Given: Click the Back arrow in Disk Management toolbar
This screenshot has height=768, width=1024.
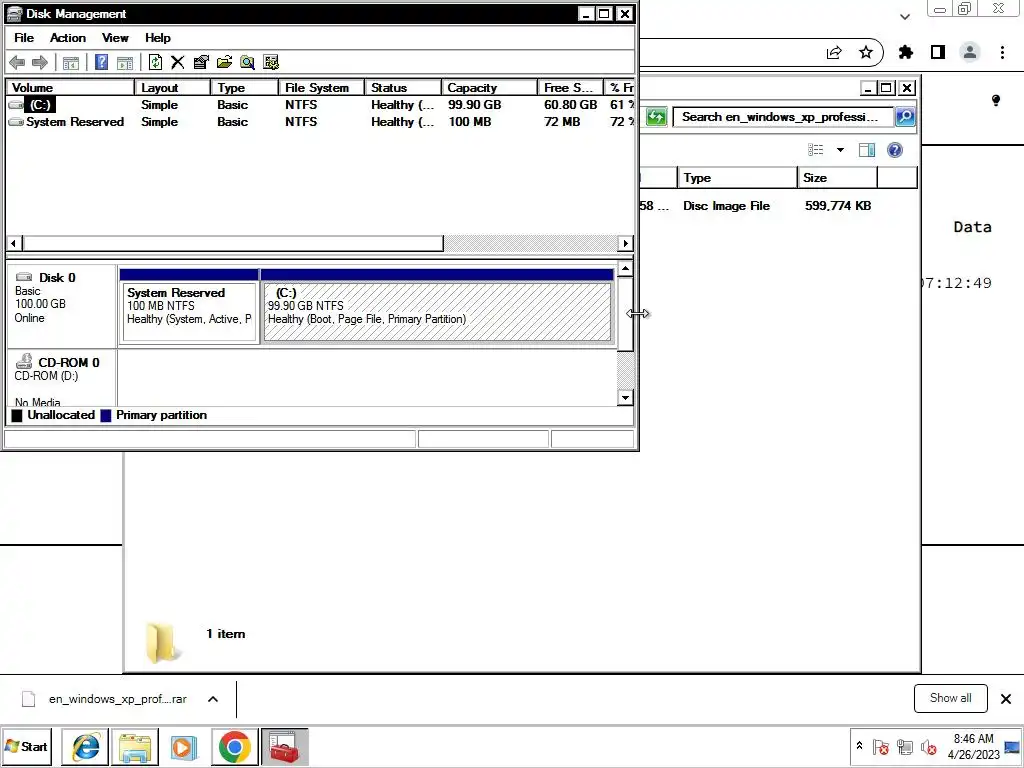Looking at the screenshot, I should coord(18,63).
